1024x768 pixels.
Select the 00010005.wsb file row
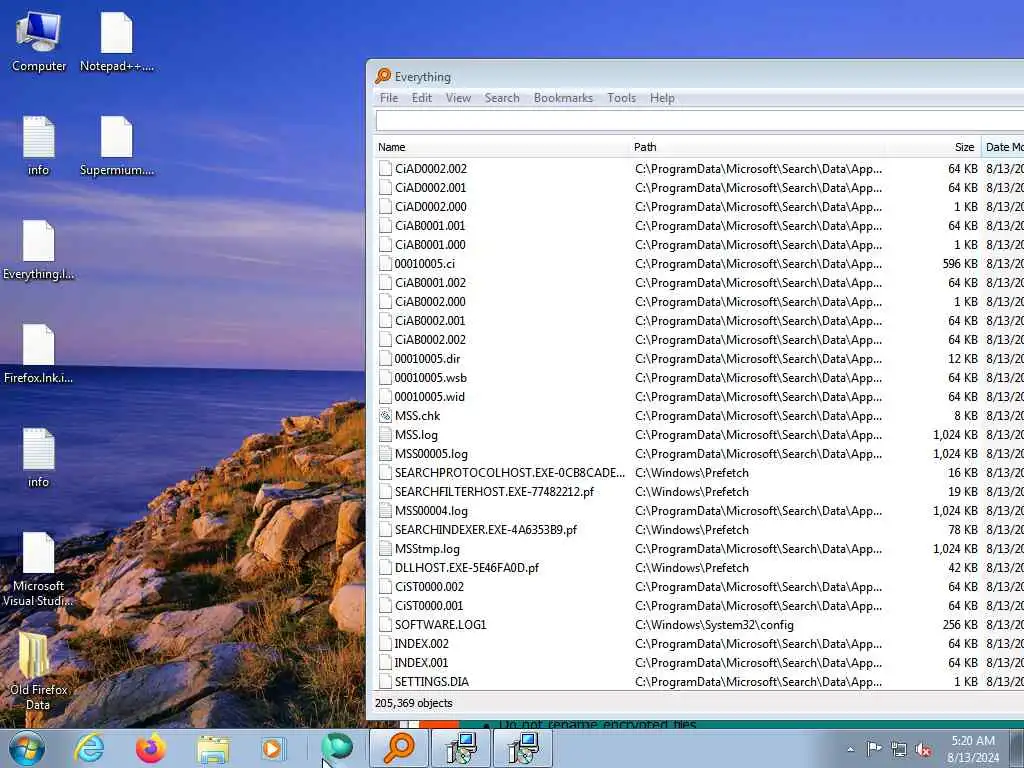699,377
